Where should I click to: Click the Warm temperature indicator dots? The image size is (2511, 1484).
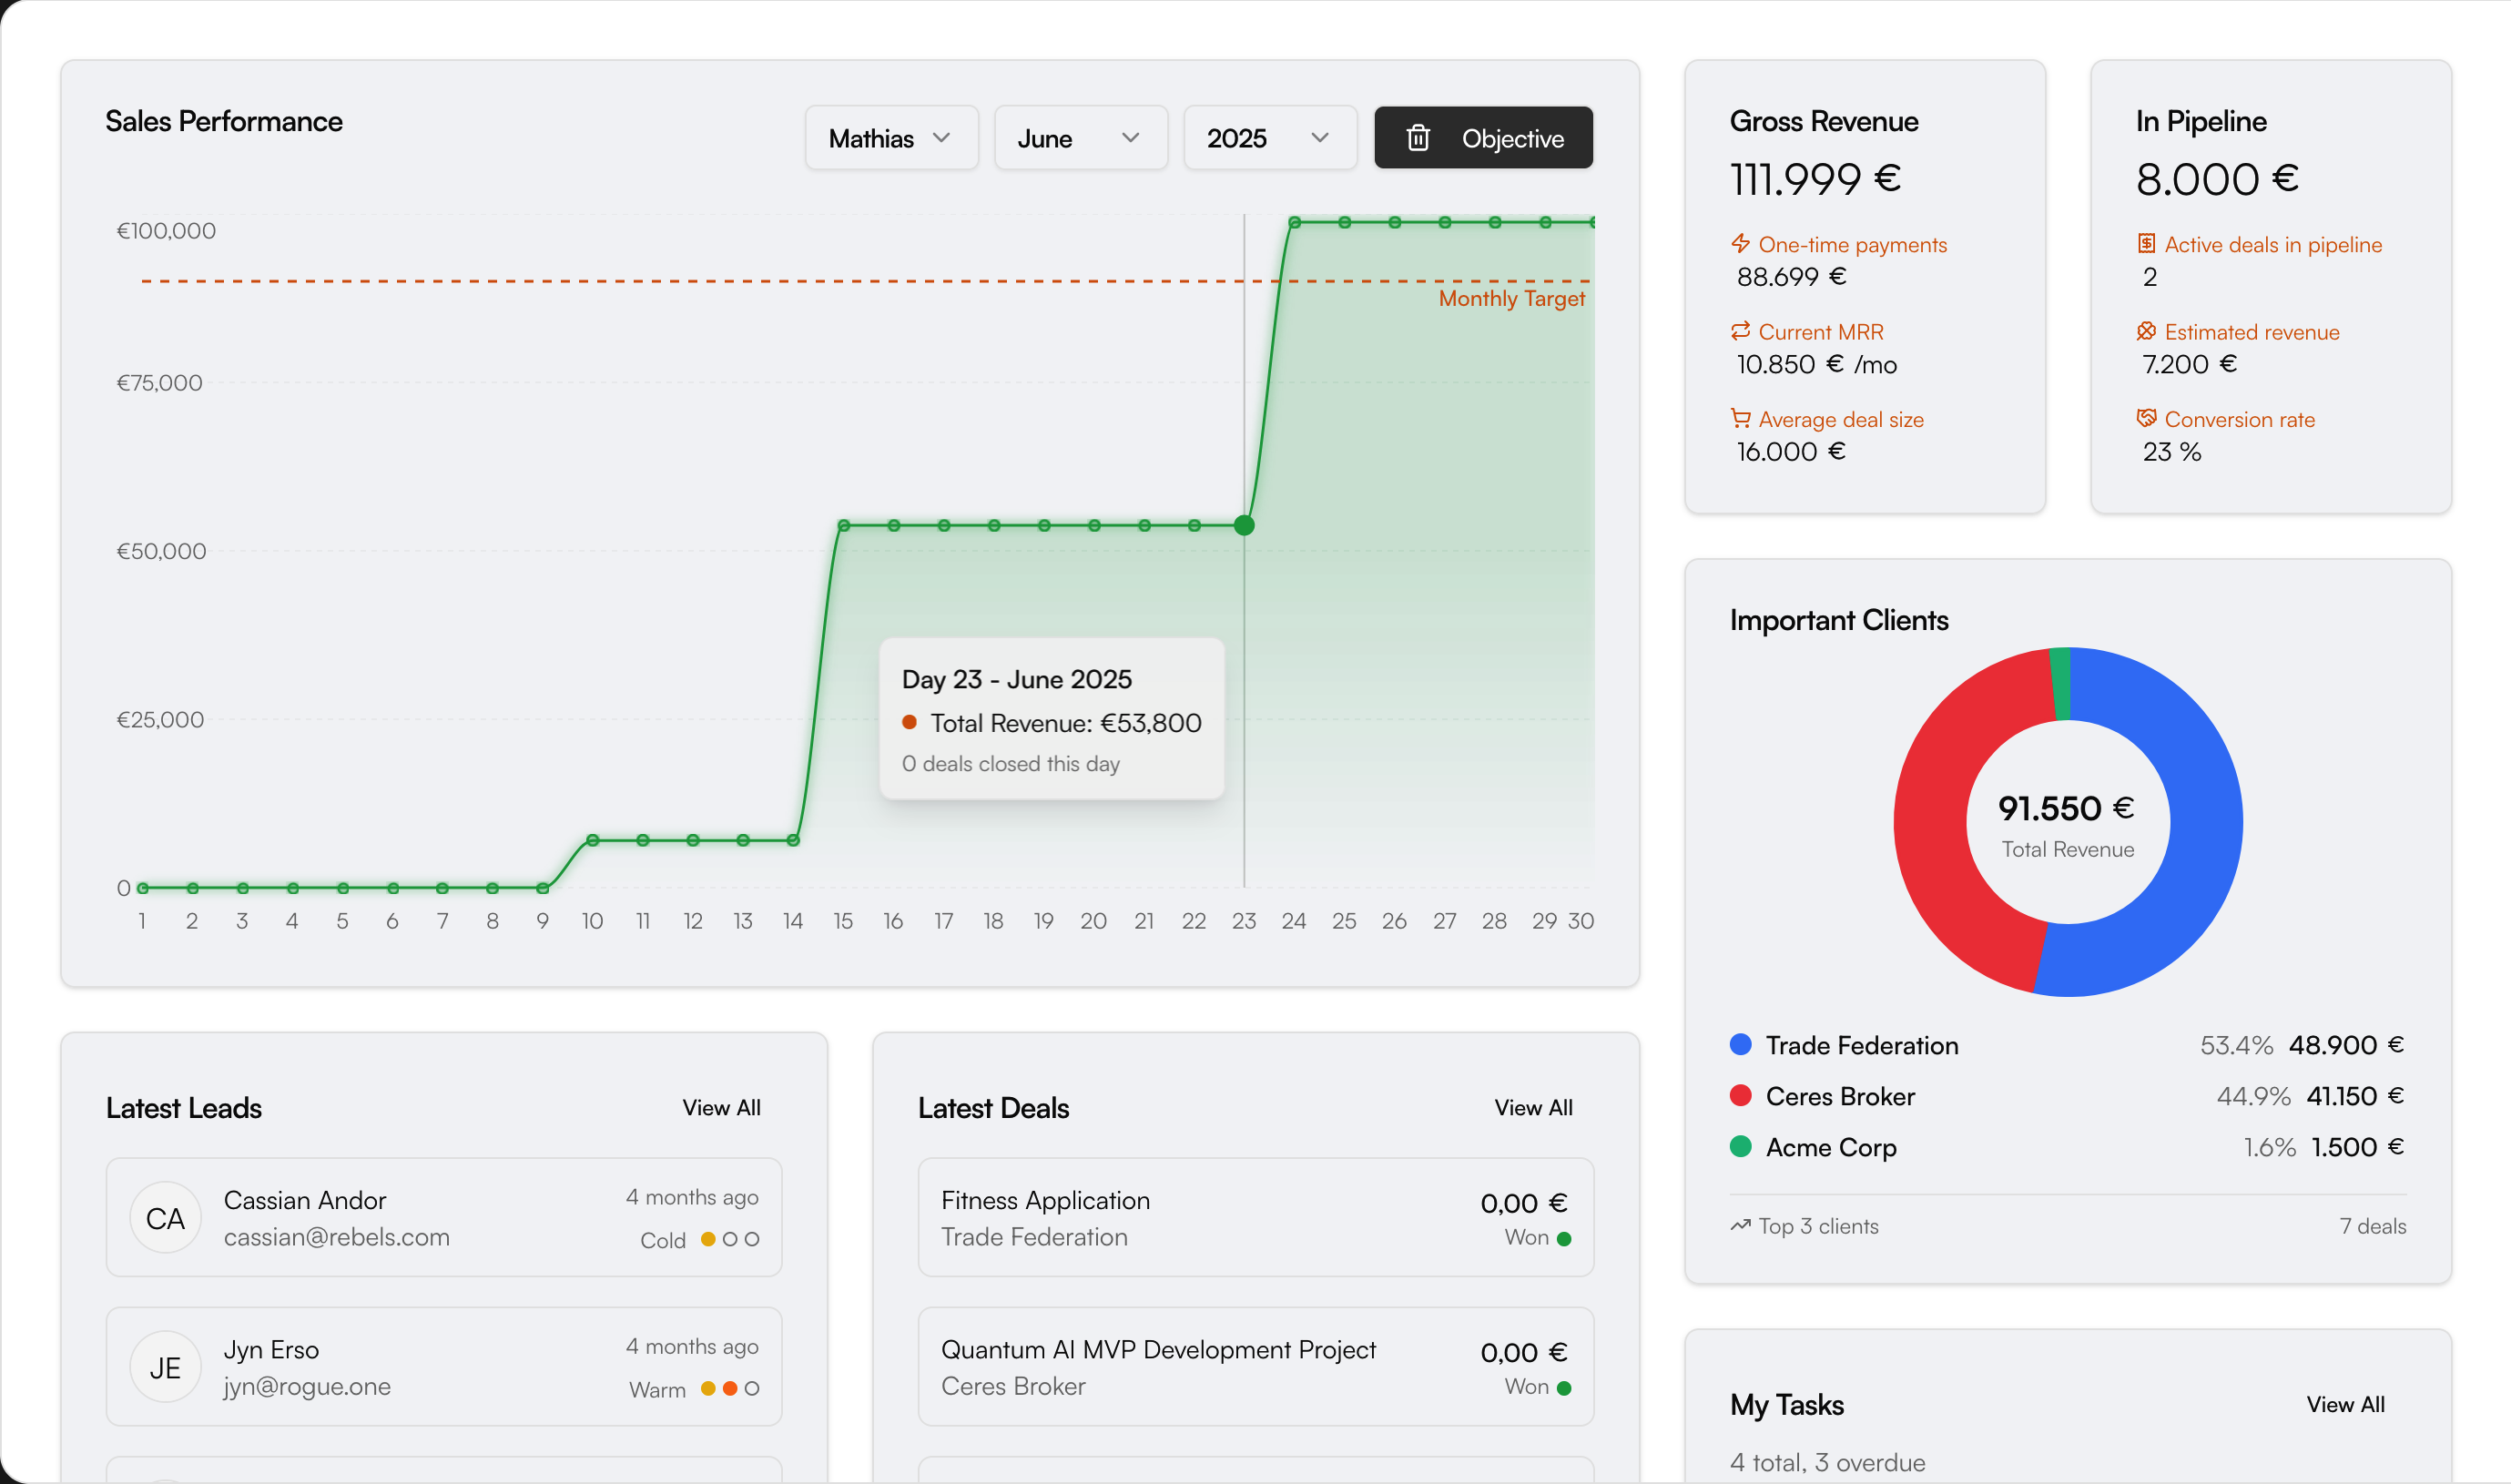pos(730,1388)
